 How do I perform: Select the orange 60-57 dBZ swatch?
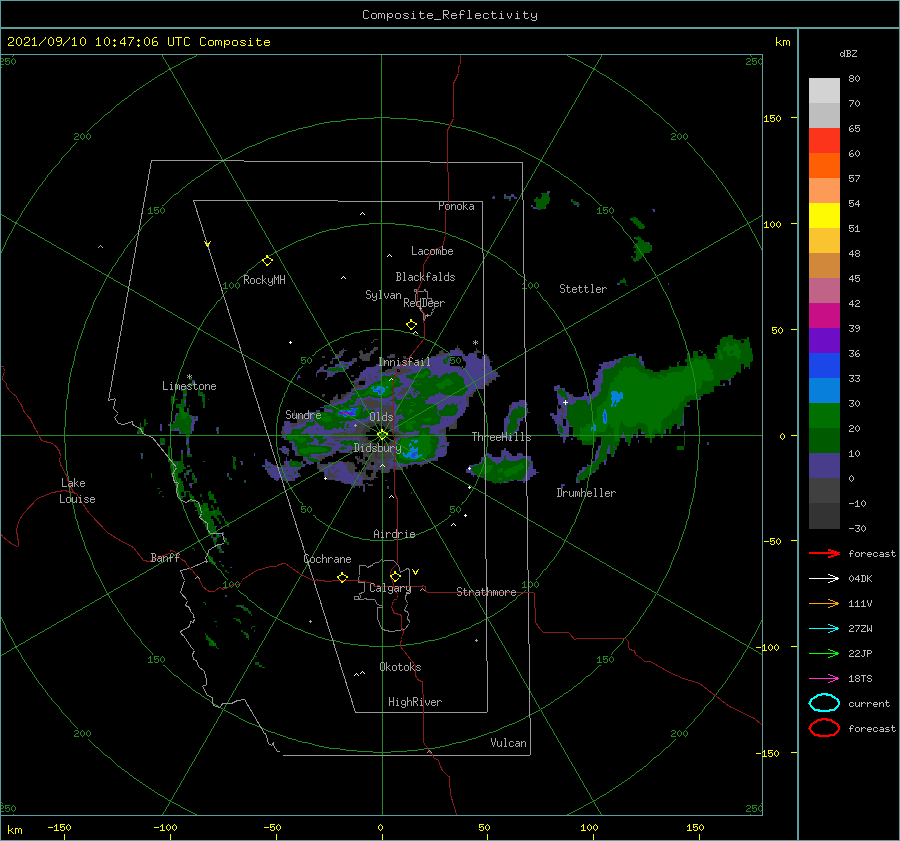(x=824, y=166)
